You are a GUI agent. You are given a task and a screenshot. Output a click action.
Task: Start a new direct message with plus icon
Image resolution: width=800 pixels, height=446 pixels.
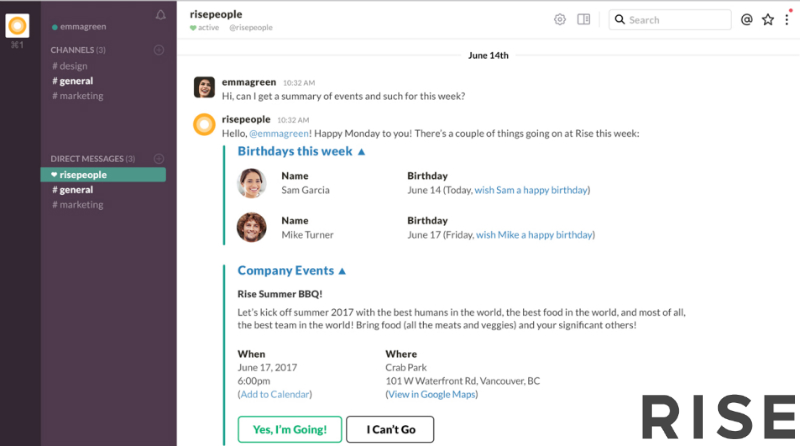tap(159, 159)
